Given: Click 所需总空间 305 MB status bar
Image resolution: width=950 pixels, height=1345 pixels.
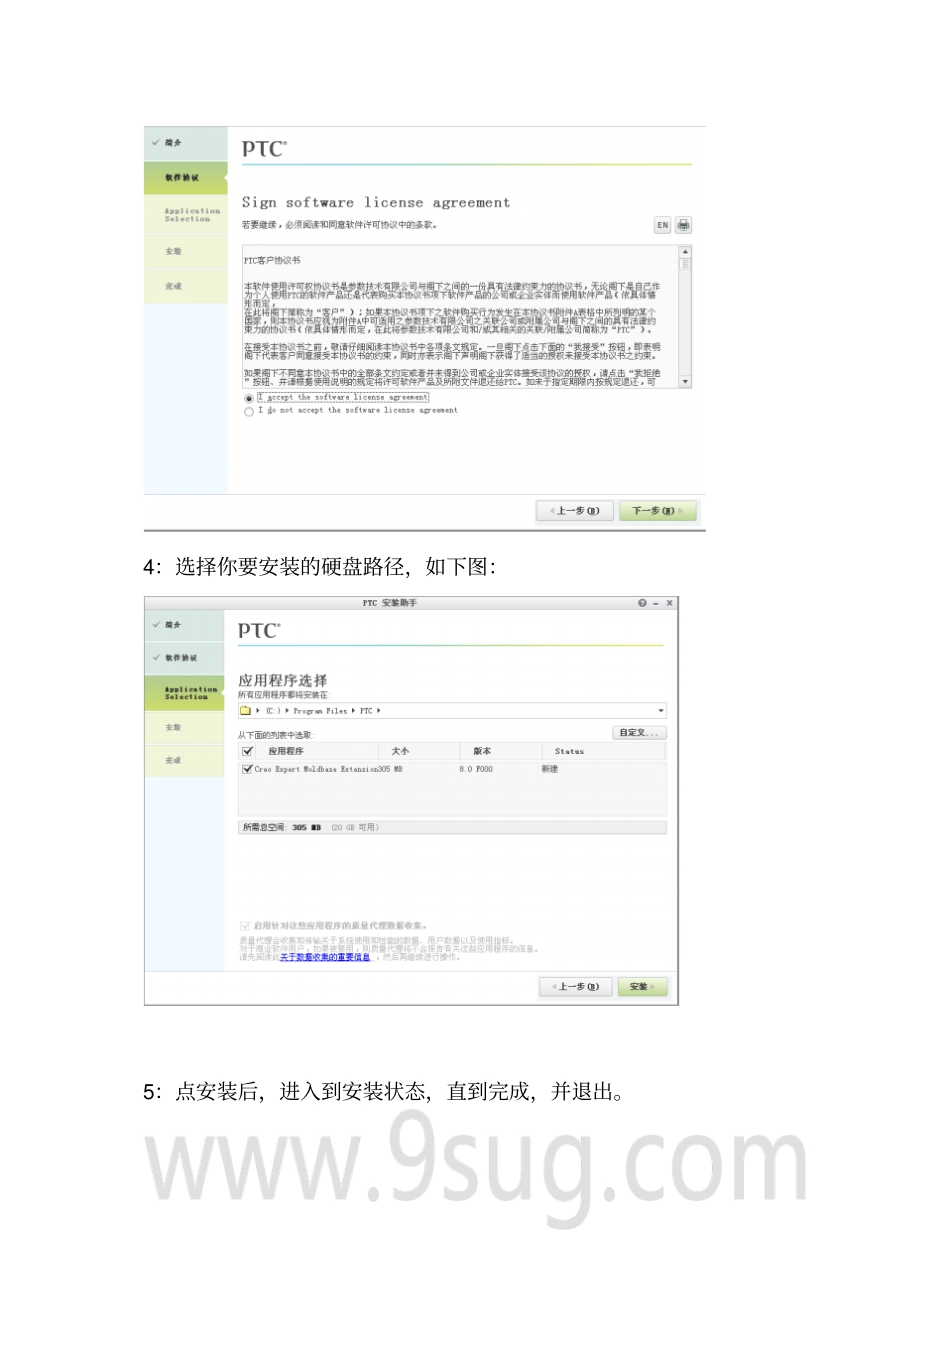Looking at the screenshot, I should pos(452,827).
